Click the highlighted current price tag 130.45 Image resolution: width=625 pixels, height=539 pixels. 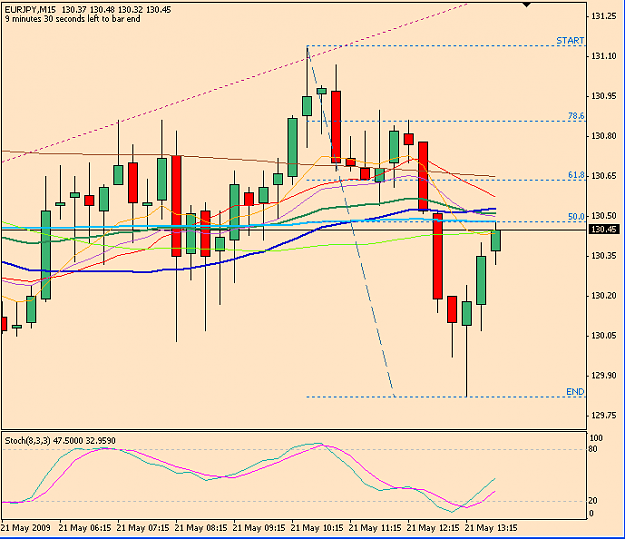[x=603, y=229]
